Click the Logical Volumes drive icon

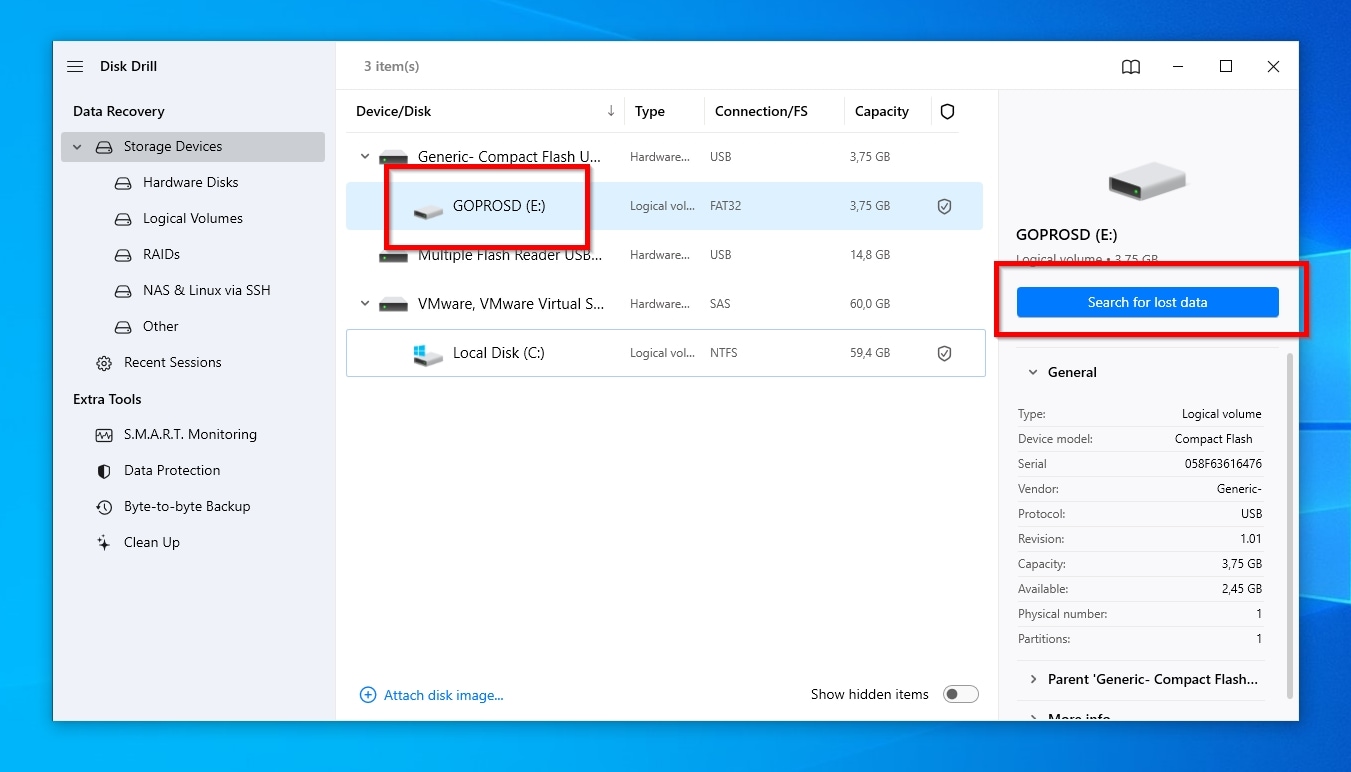coord(123,219)
